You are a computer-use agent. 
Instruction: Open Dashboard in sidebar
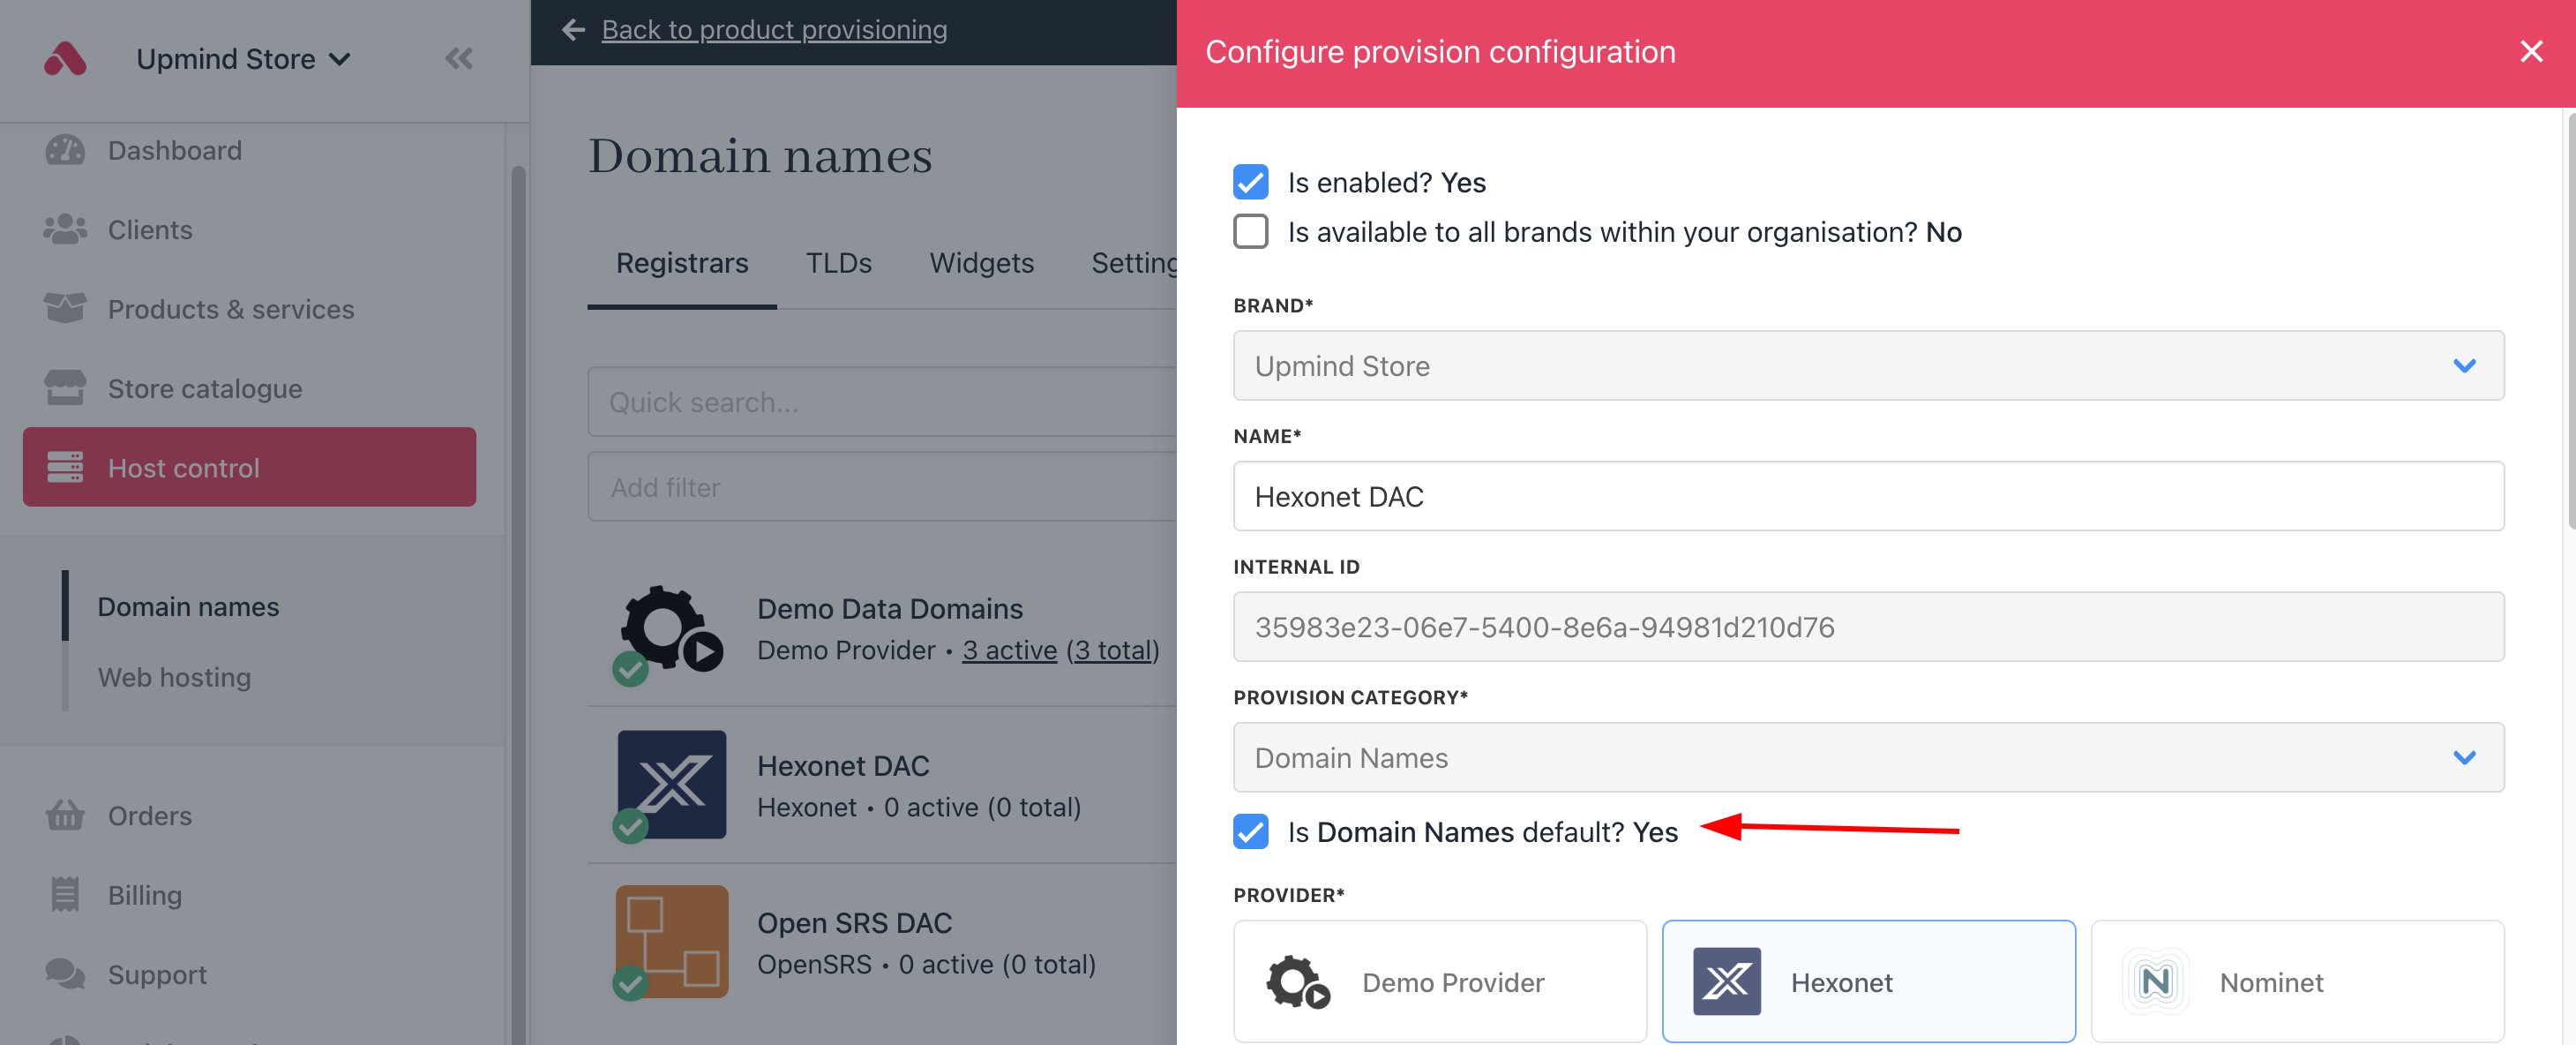coord(250,150)
